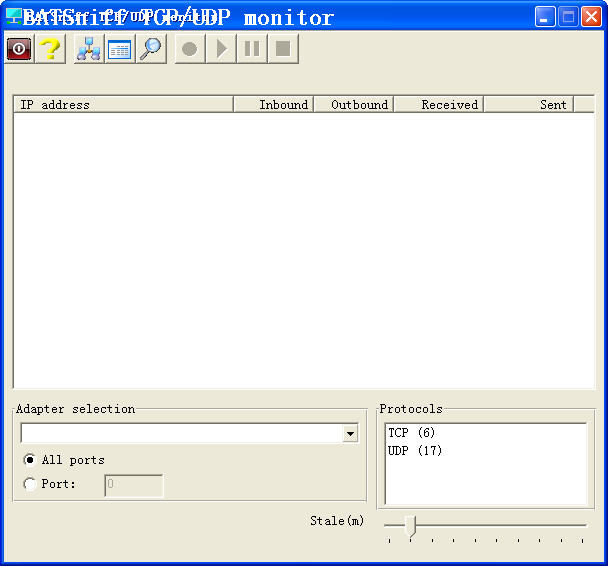The image size is (608, 566).
Task: Sort by IP address column header
Action: (x=122, y=104)
